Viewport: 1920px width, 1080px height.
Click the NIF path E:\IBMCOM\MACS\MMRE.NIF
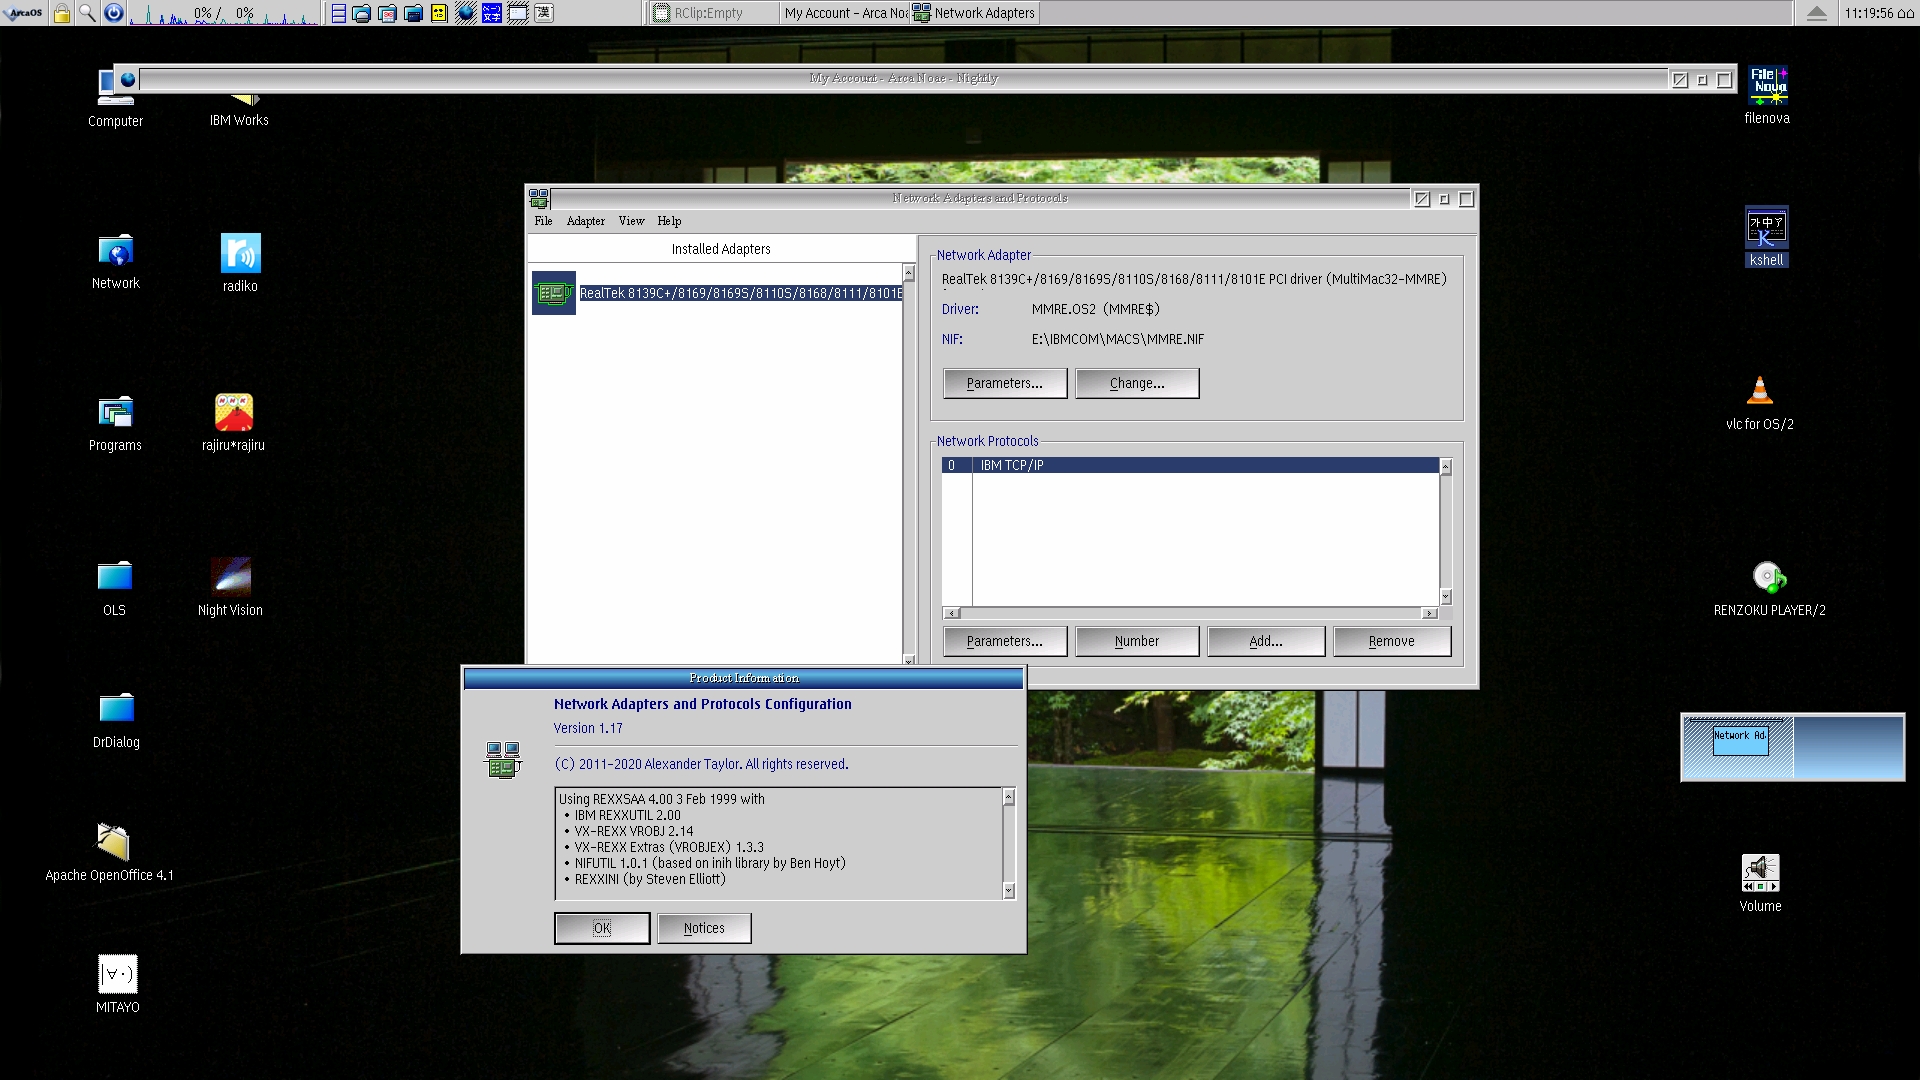pos(1118,339)
